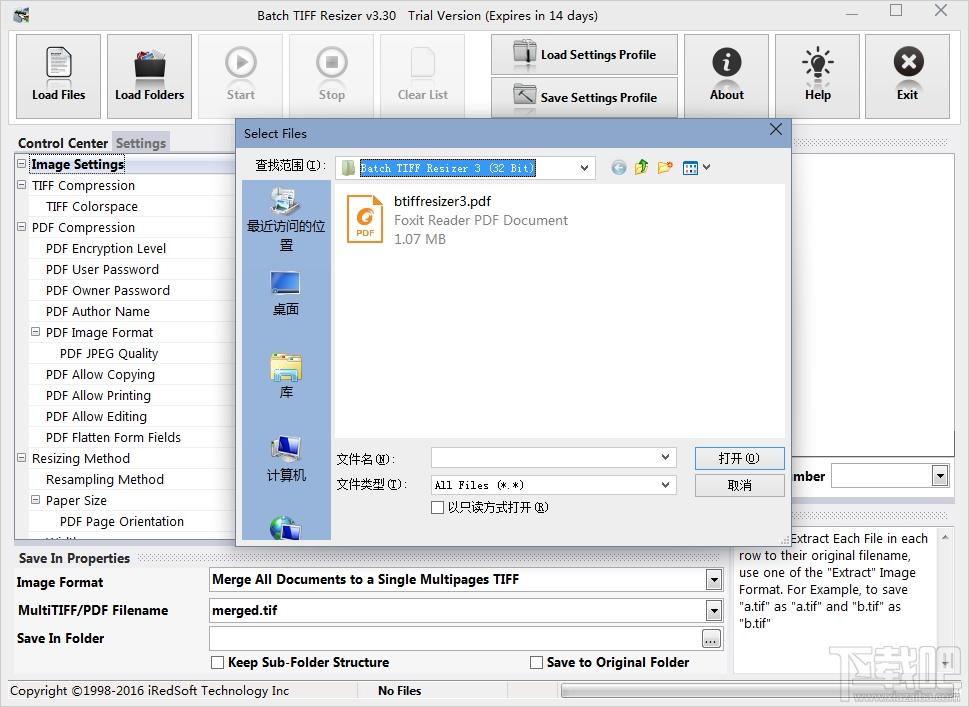The width and height of the screenshot is (969, 707).
Task: Enable Save to Original Folder
Action: click(536, 663)
